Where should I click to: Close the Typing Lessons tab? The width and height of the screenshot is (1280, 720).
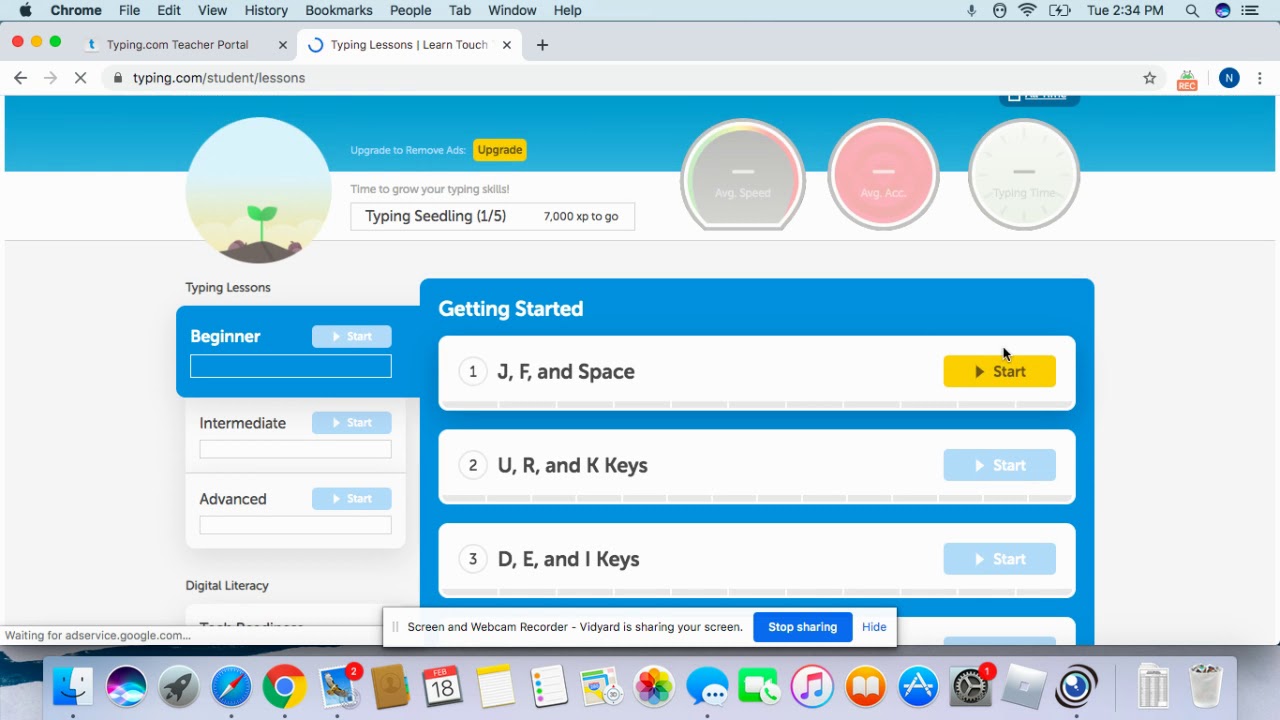[x=507, y=45]
